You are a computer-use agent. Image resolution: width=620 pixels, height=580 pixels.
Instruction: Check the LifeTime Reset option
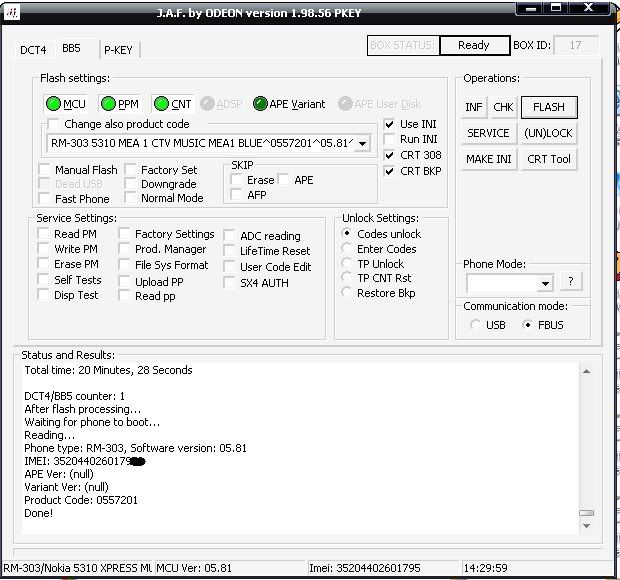(x=229, y=251)
